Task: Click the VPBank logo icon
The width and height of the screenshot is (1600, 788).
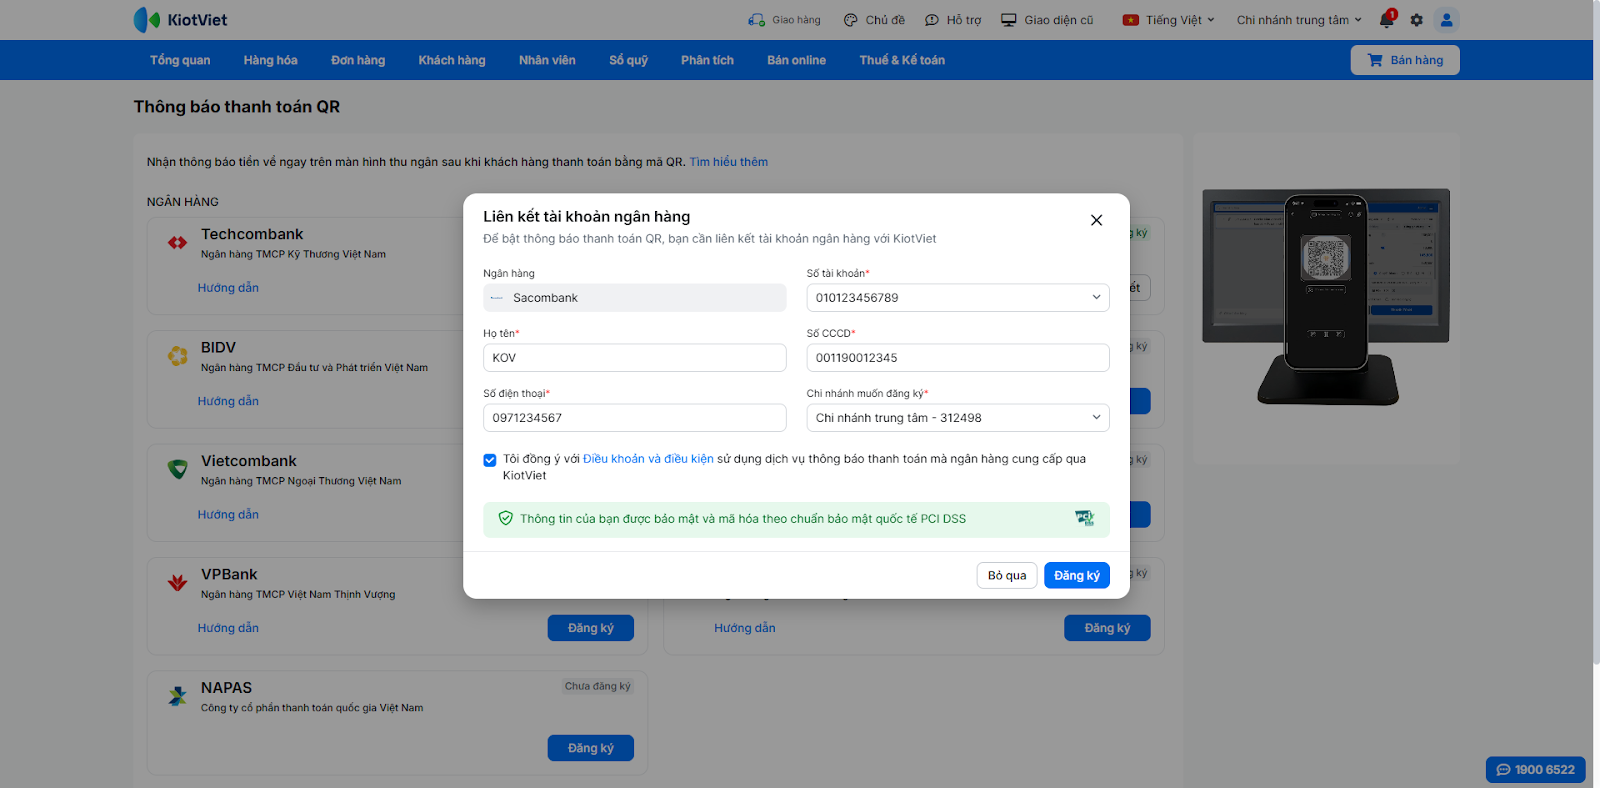Action: coord(178,583)
